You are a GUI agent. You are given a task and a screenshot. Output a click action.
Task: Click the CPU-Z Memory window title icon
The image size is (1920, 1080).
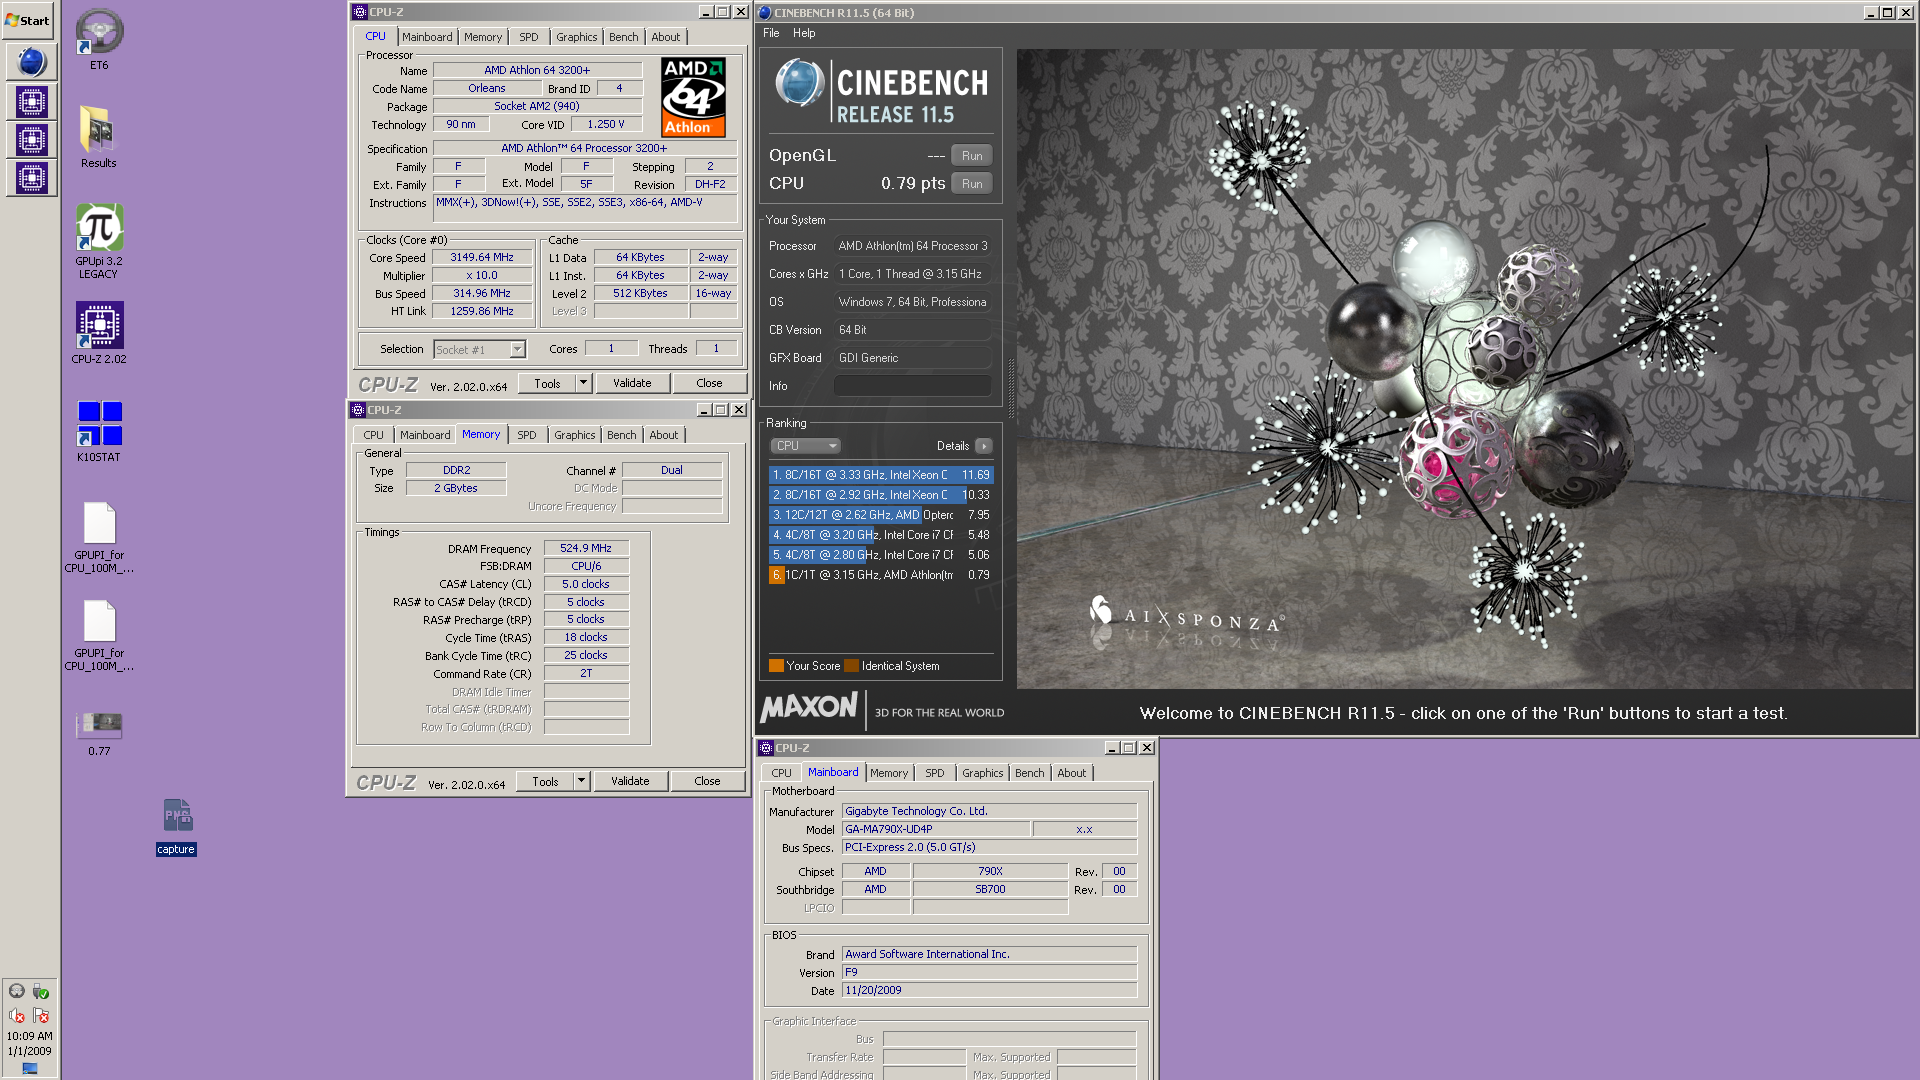(358, 410)
